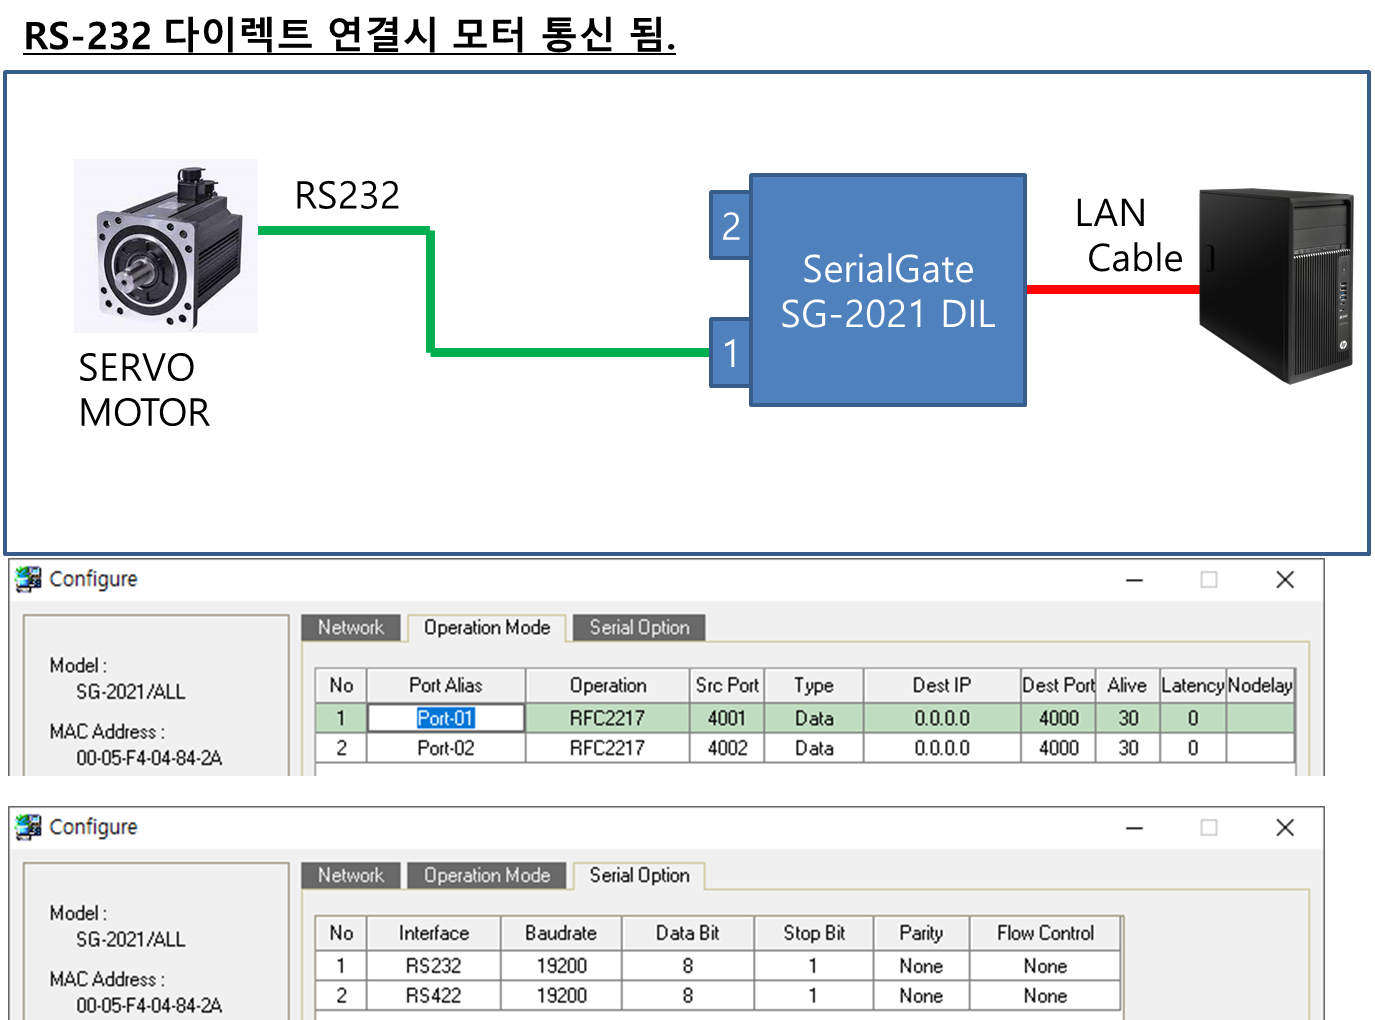Image resolution: width=1375 pixels, height=1020 pixels.
Task: Minimize the lower Configure window
Action: [1134, 828]
